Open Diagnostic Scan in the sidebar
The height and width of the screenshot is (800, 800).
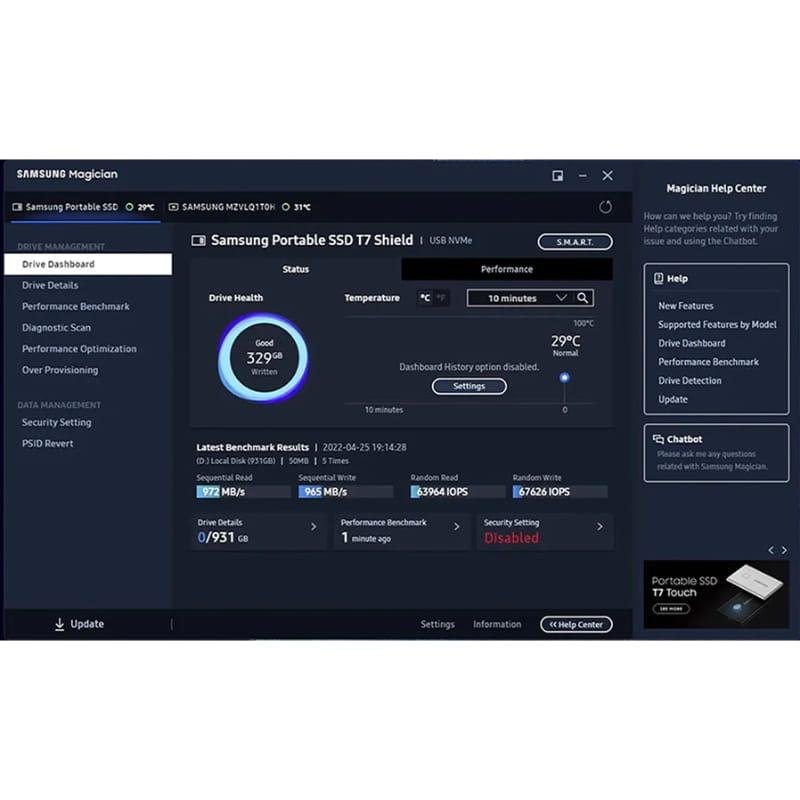tap(56, 328)
